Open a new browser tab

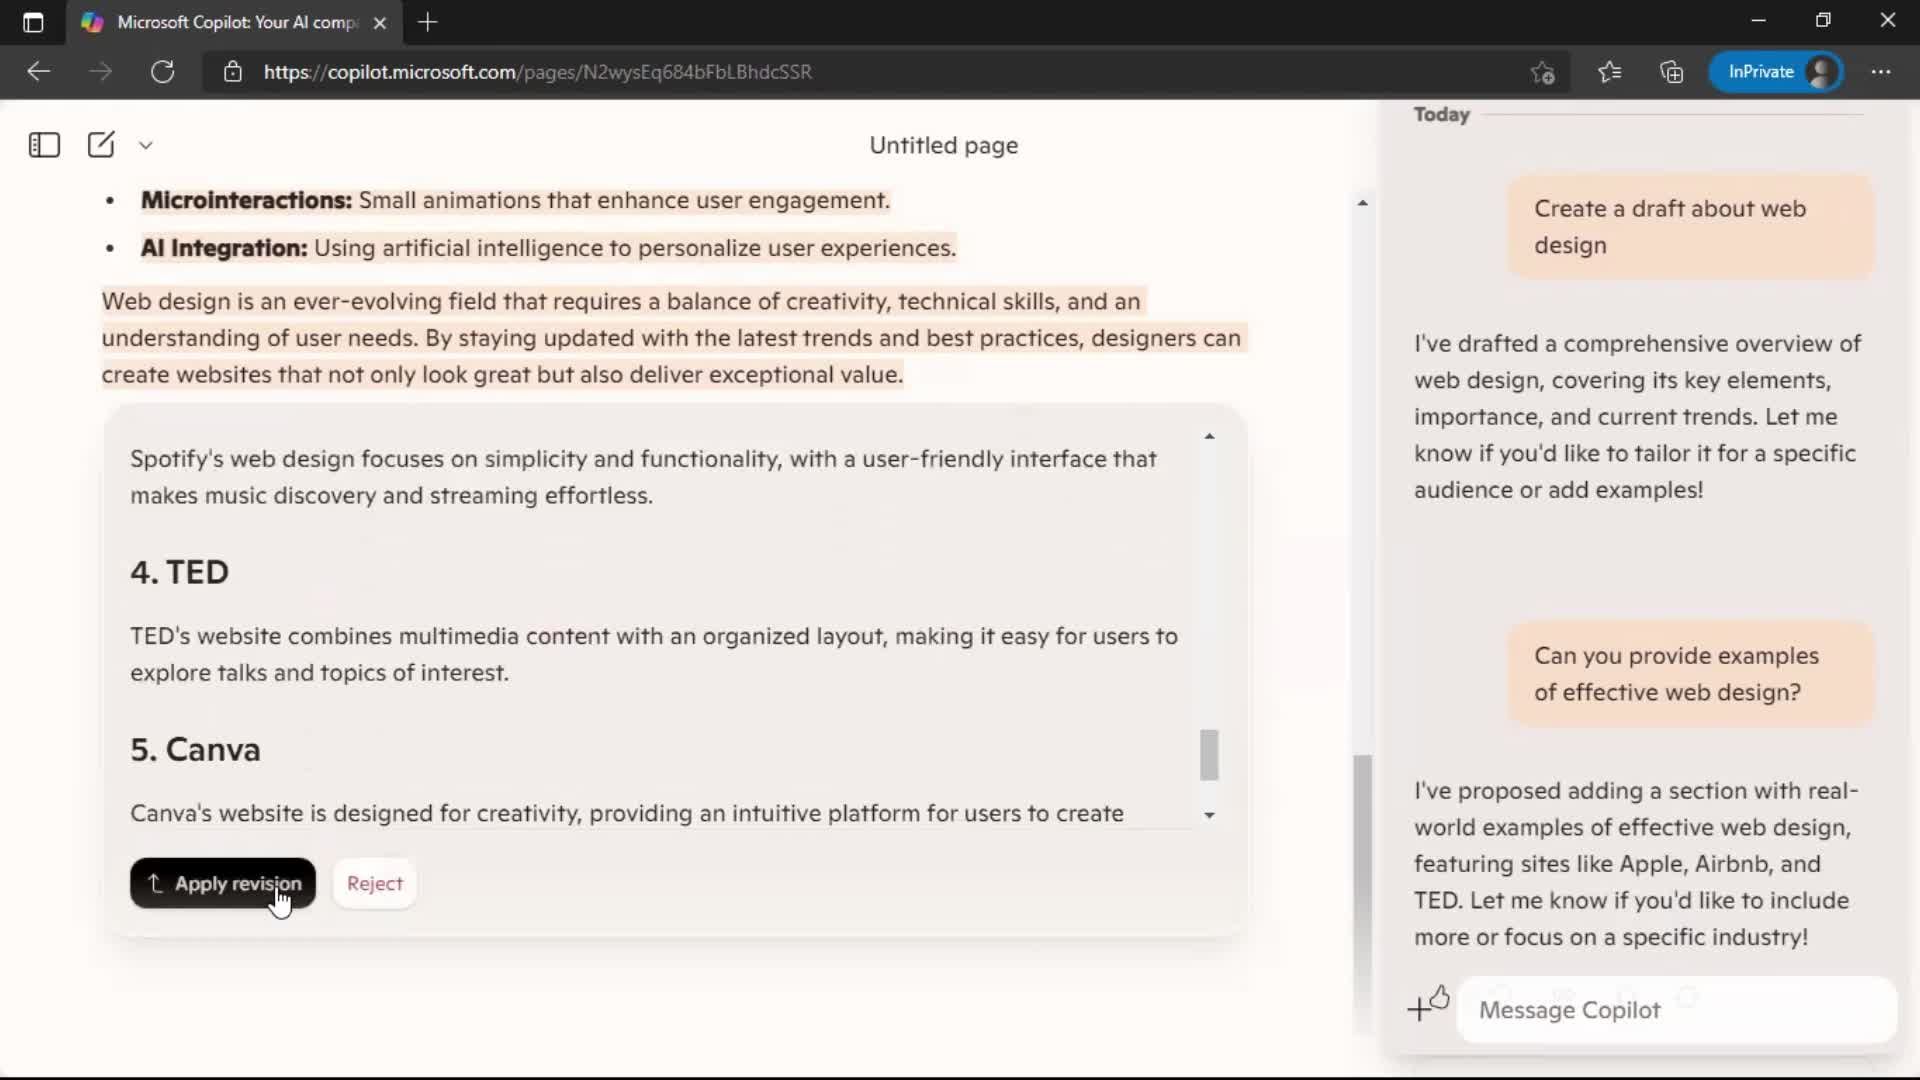pyautogui.click(x=428, y=22)
